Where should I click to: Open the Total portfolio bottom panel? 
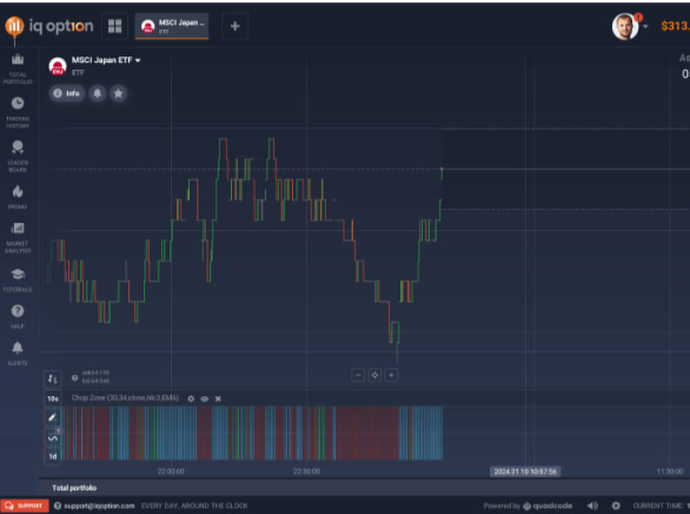pyautogui.click(x=74, y=488)
